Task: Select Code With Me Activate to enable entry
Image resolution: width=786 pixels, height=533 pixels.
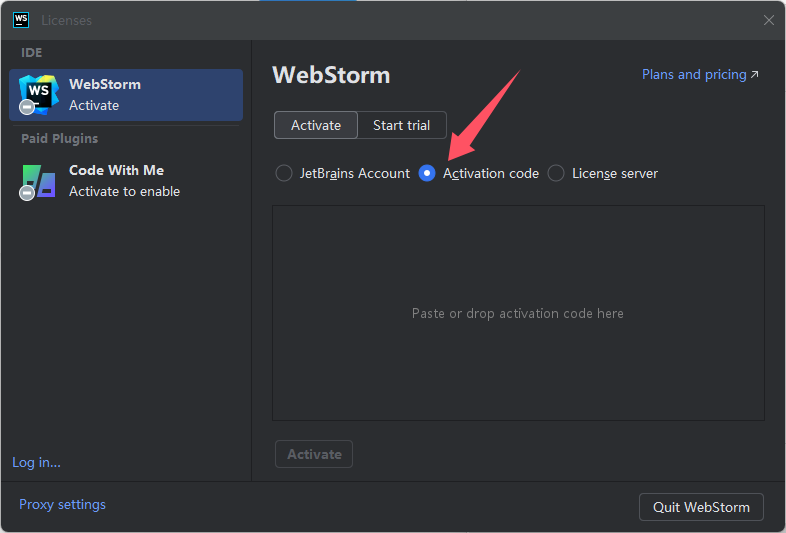Action: click(126, 181)
